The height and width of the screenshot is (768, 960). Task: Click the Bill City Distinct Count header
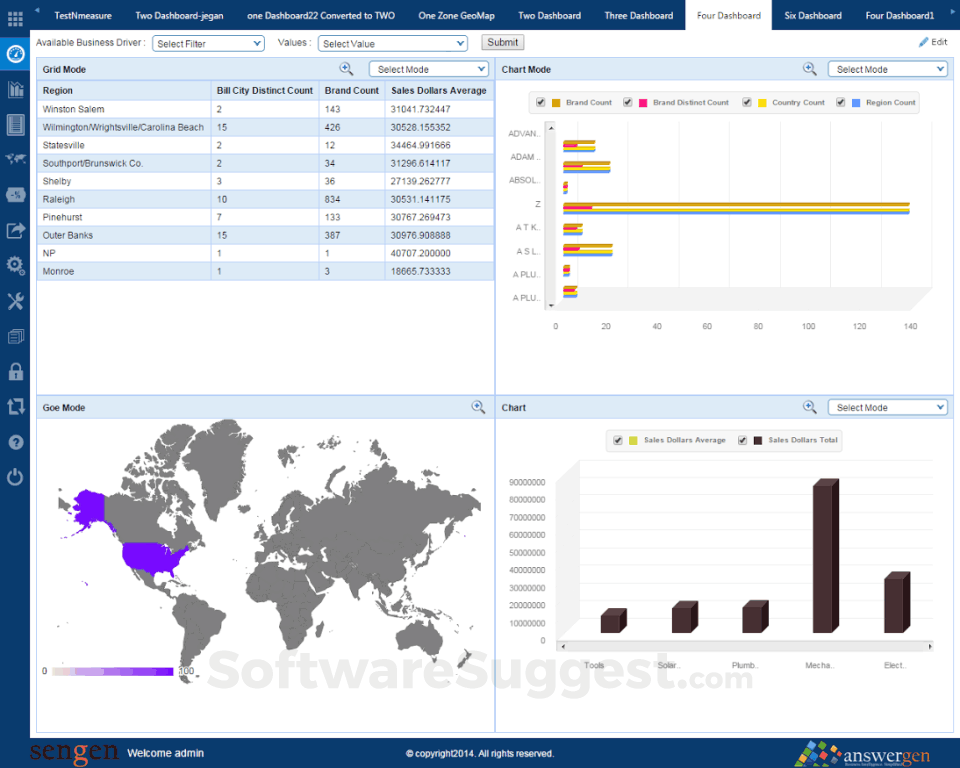[265, 91]
